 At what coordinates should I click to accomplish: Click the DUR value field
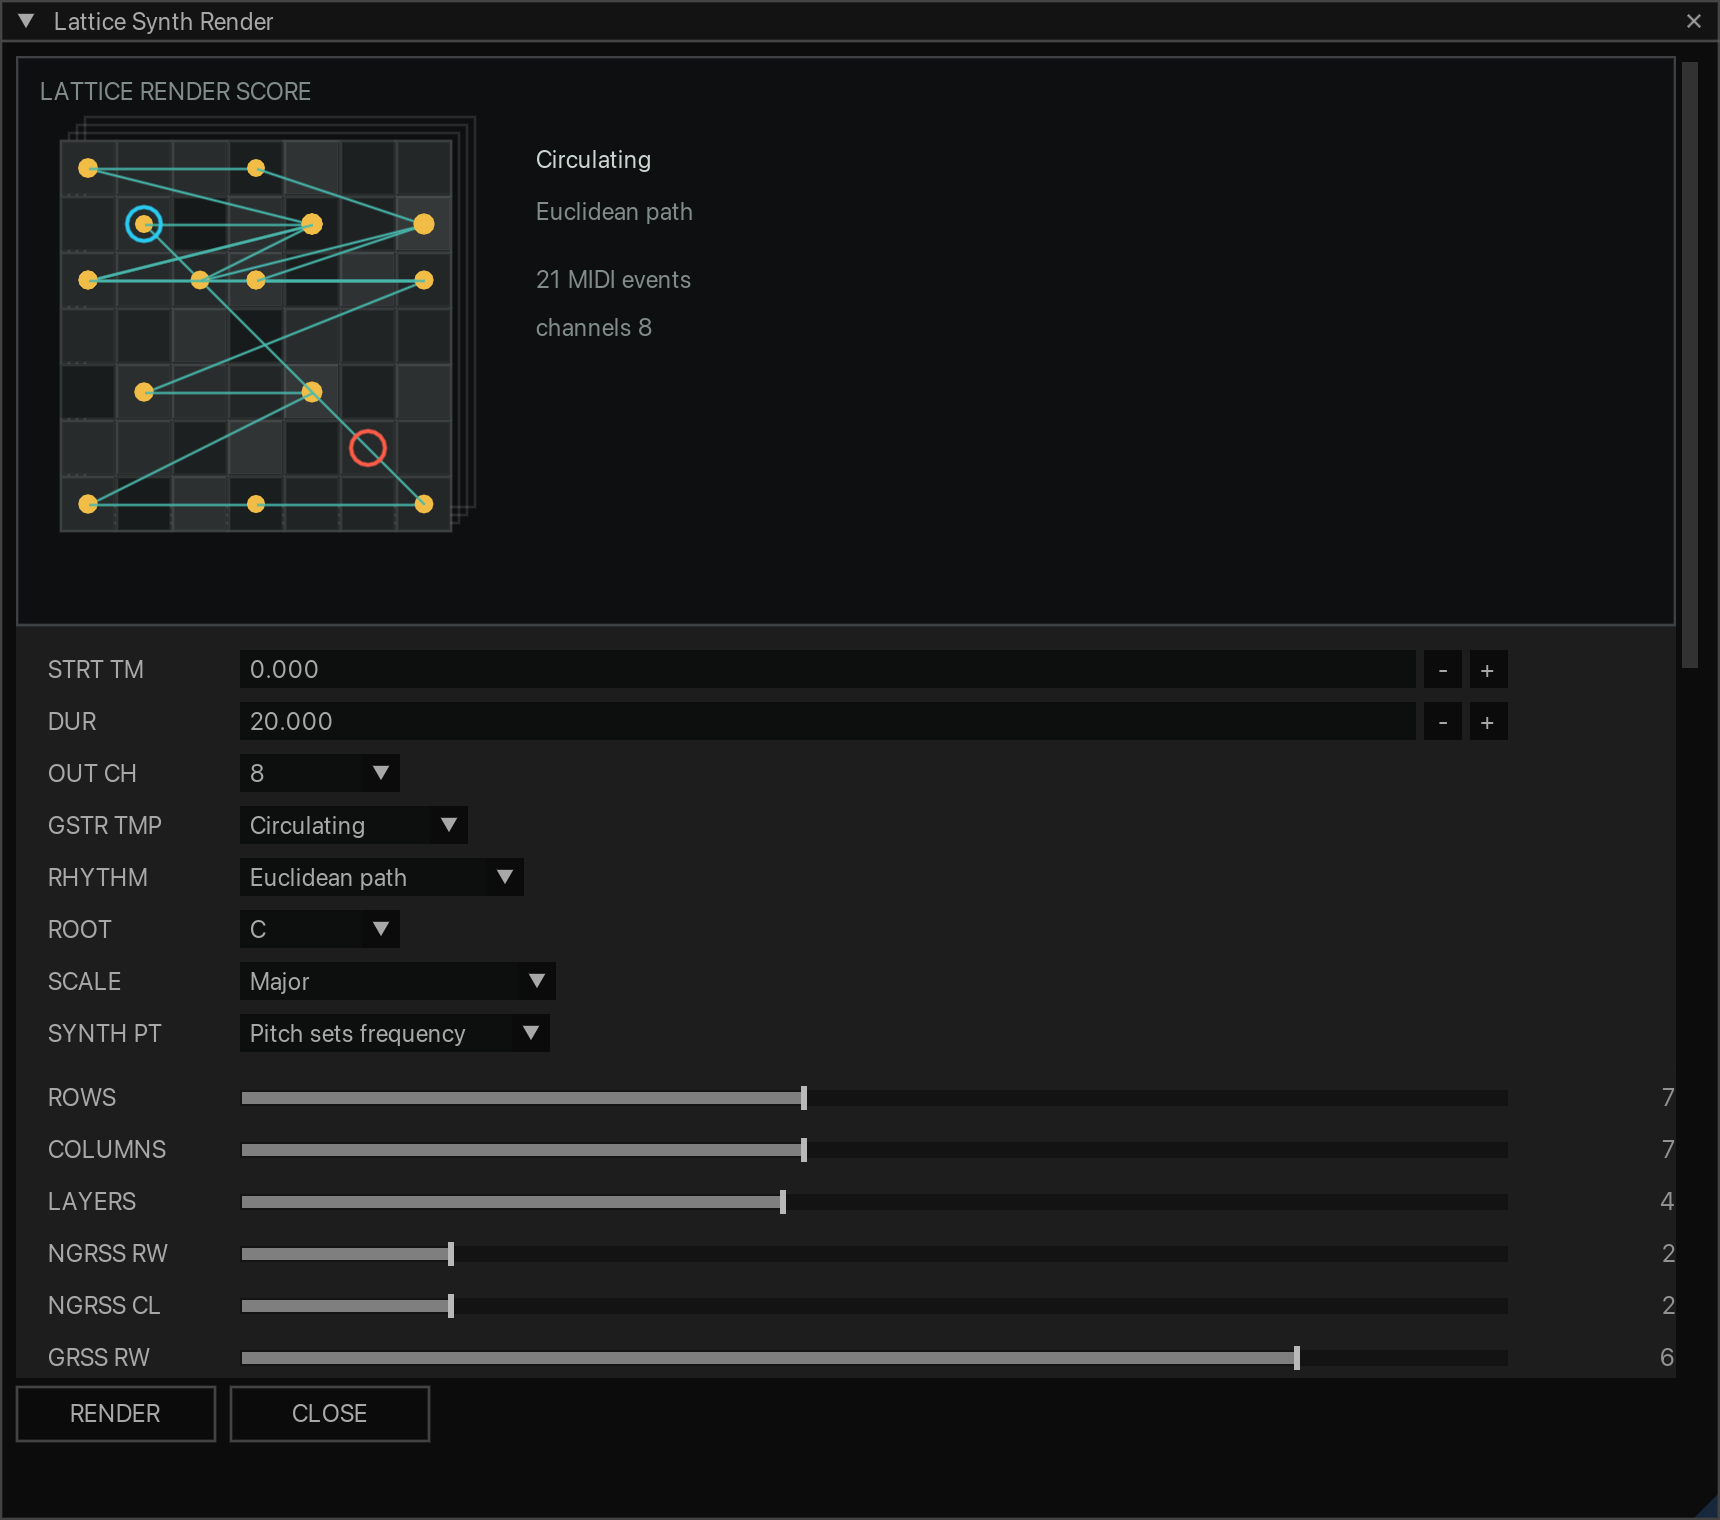(828, 721)
